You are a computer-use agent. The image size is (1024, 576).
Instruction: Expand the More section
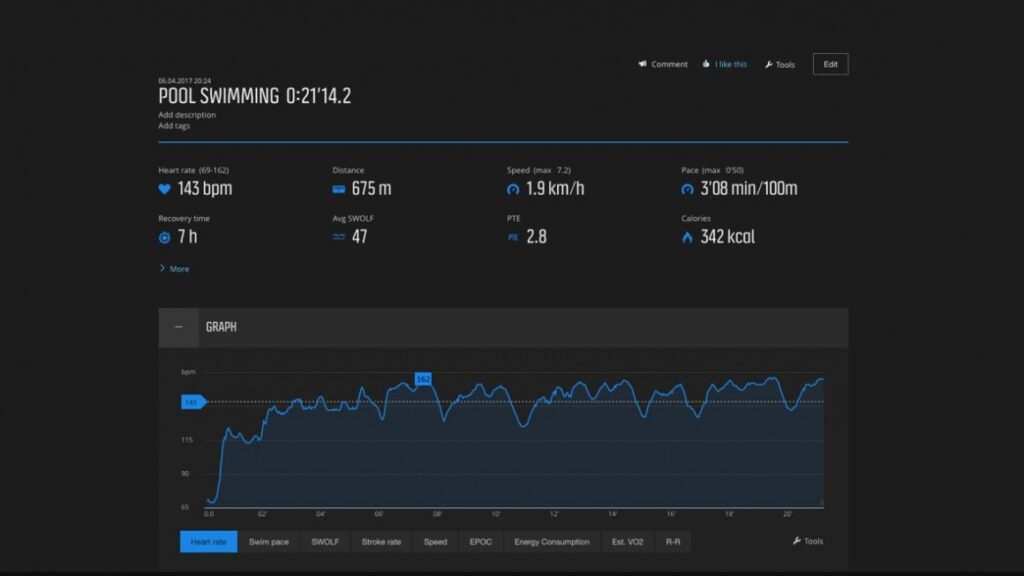pyautogui.click(x=174, y=268)
